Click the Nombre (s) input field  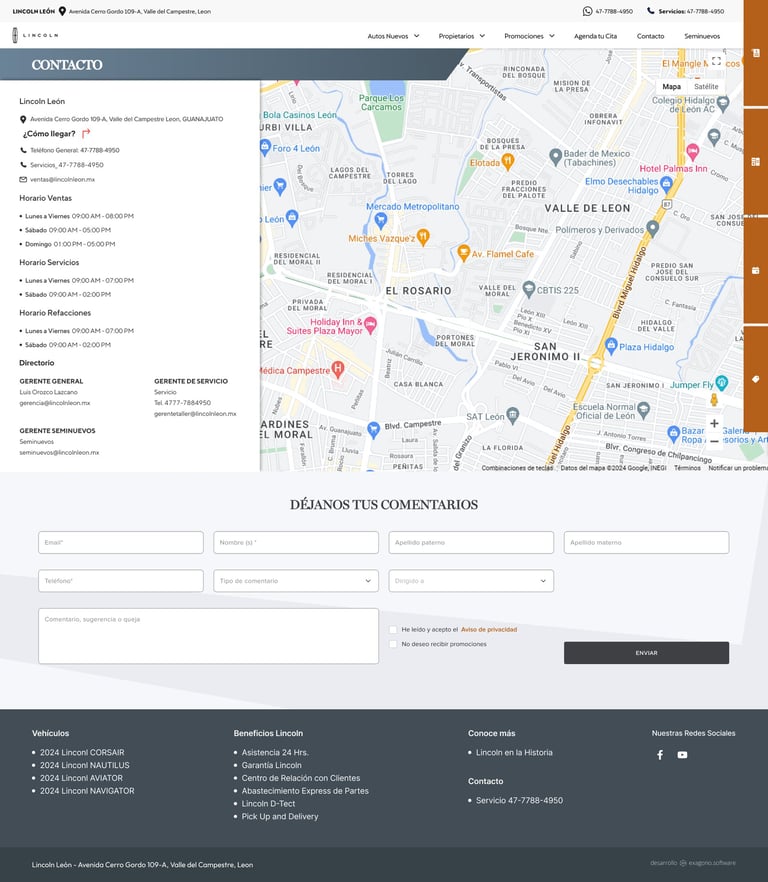(x=296, y=542)
